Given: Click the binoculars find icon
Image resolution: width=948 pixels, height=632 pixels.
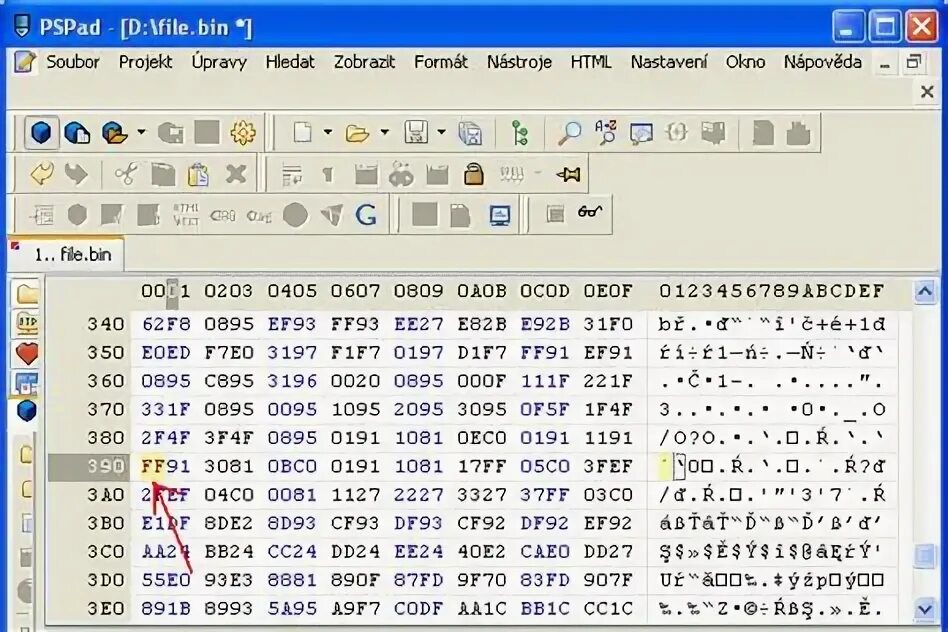Looking at the screenshot, I should [x=401, y=175].
